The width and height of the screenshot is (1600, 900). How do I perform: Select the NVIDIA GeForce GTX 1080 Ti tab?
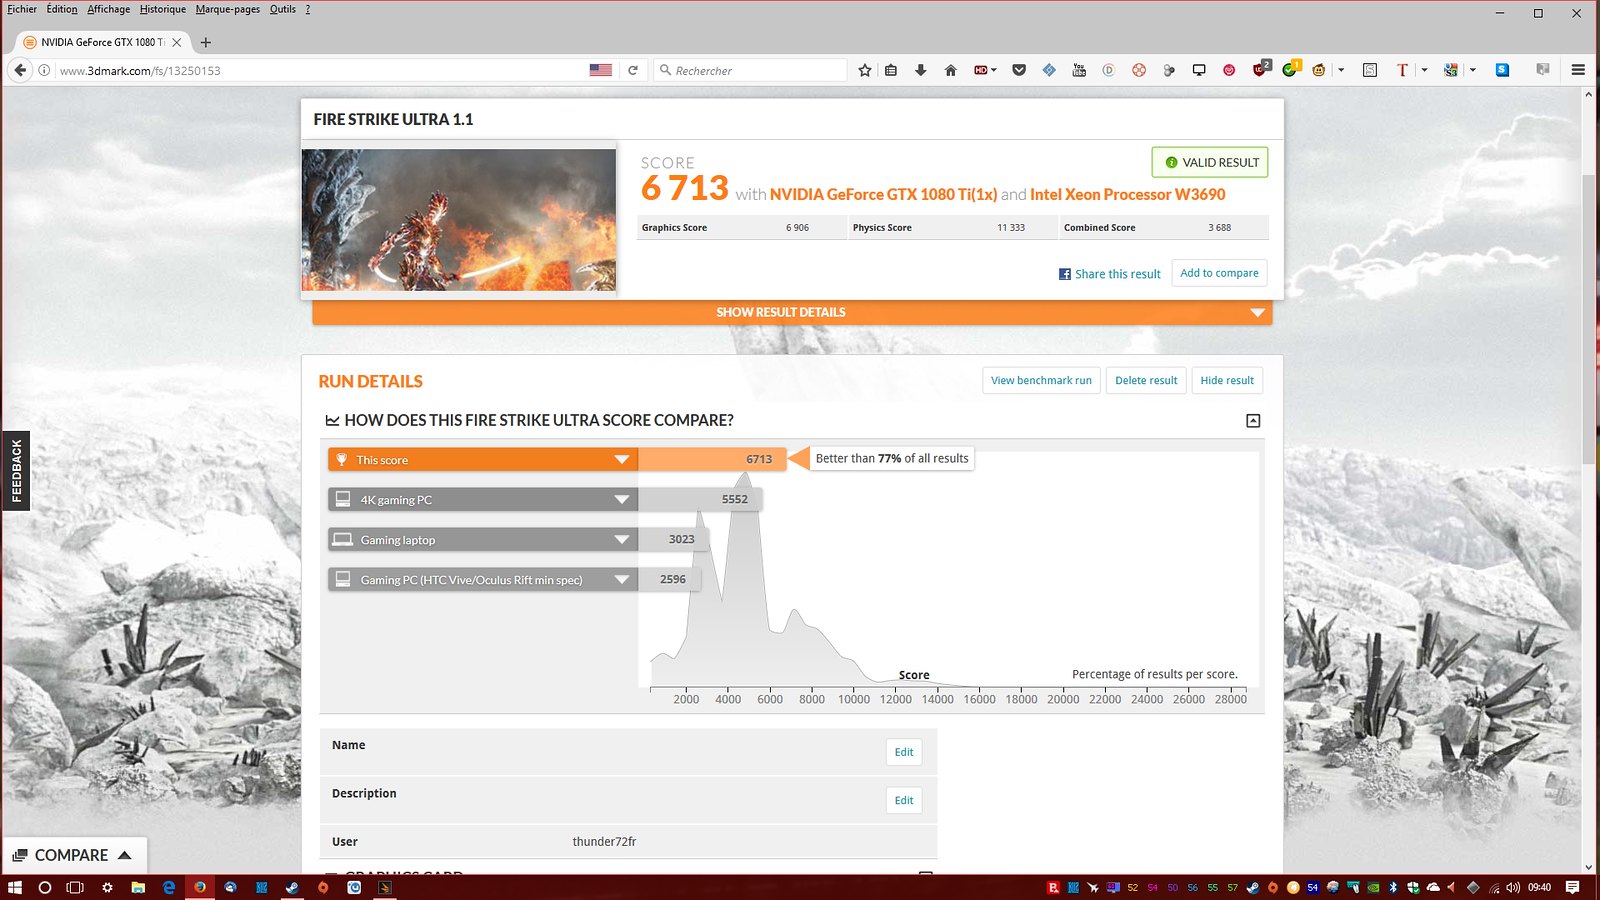(x=103, y=42)
